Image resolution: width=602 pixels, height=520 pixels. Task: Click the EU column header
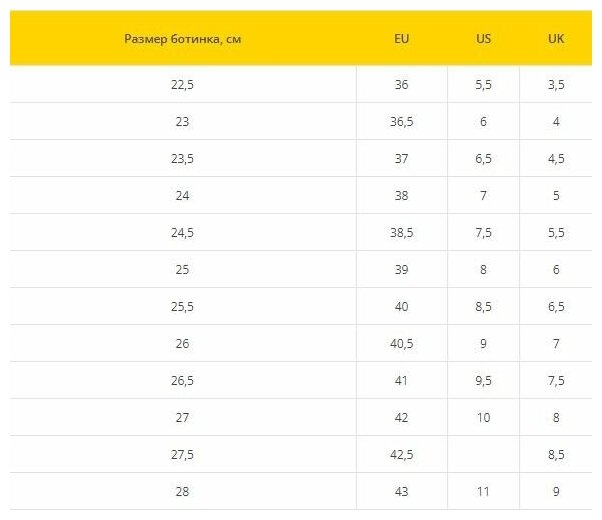pyautogui.click(x=402, y=39)
